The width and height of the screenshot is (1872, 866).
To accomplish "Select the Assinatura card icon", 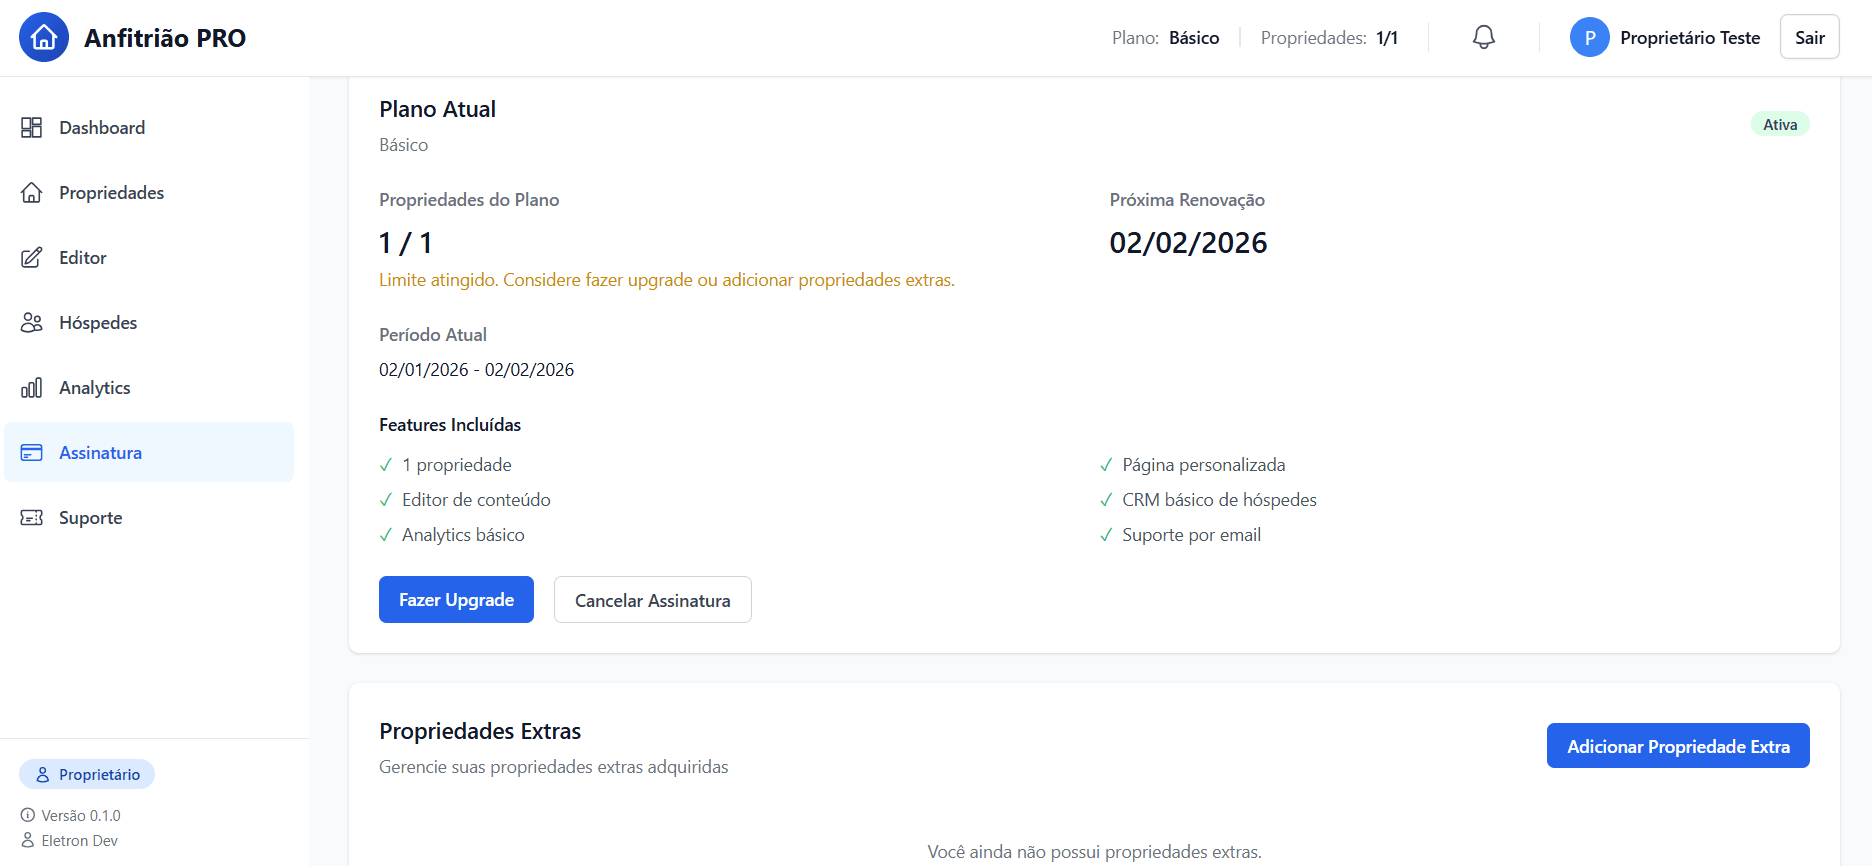I will [31, 452].
